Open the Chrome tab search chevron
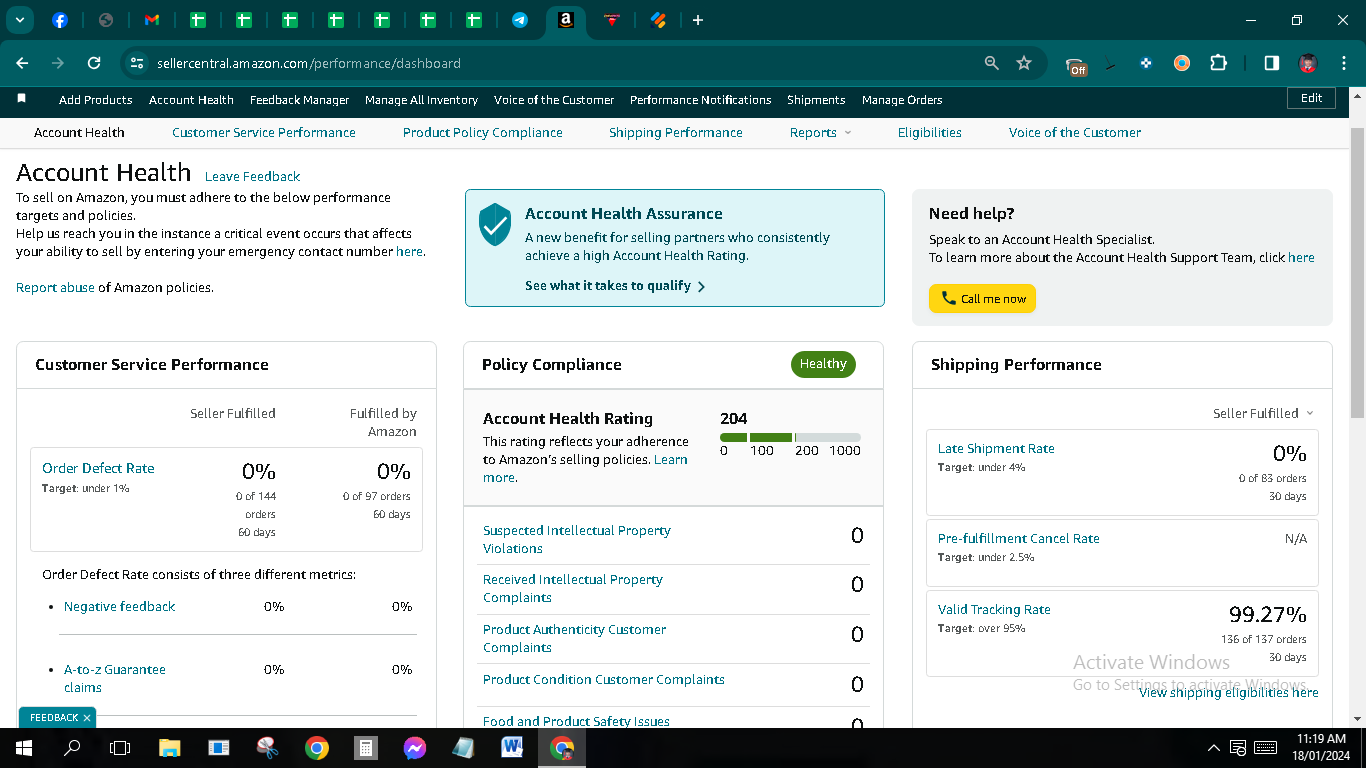The image size is (1366, 768). (x=20, y=20)
